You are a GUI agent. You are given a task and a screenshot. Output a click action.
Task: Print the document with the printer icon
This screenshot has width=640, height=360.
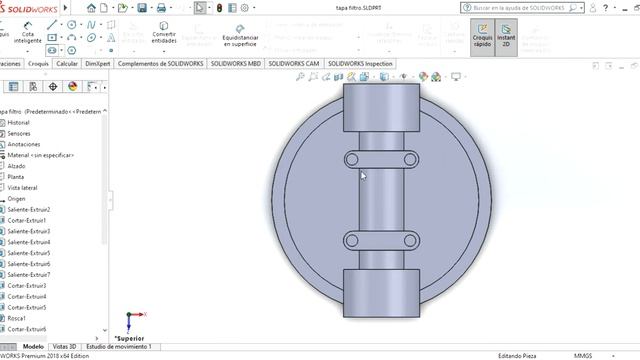[162, 8]
